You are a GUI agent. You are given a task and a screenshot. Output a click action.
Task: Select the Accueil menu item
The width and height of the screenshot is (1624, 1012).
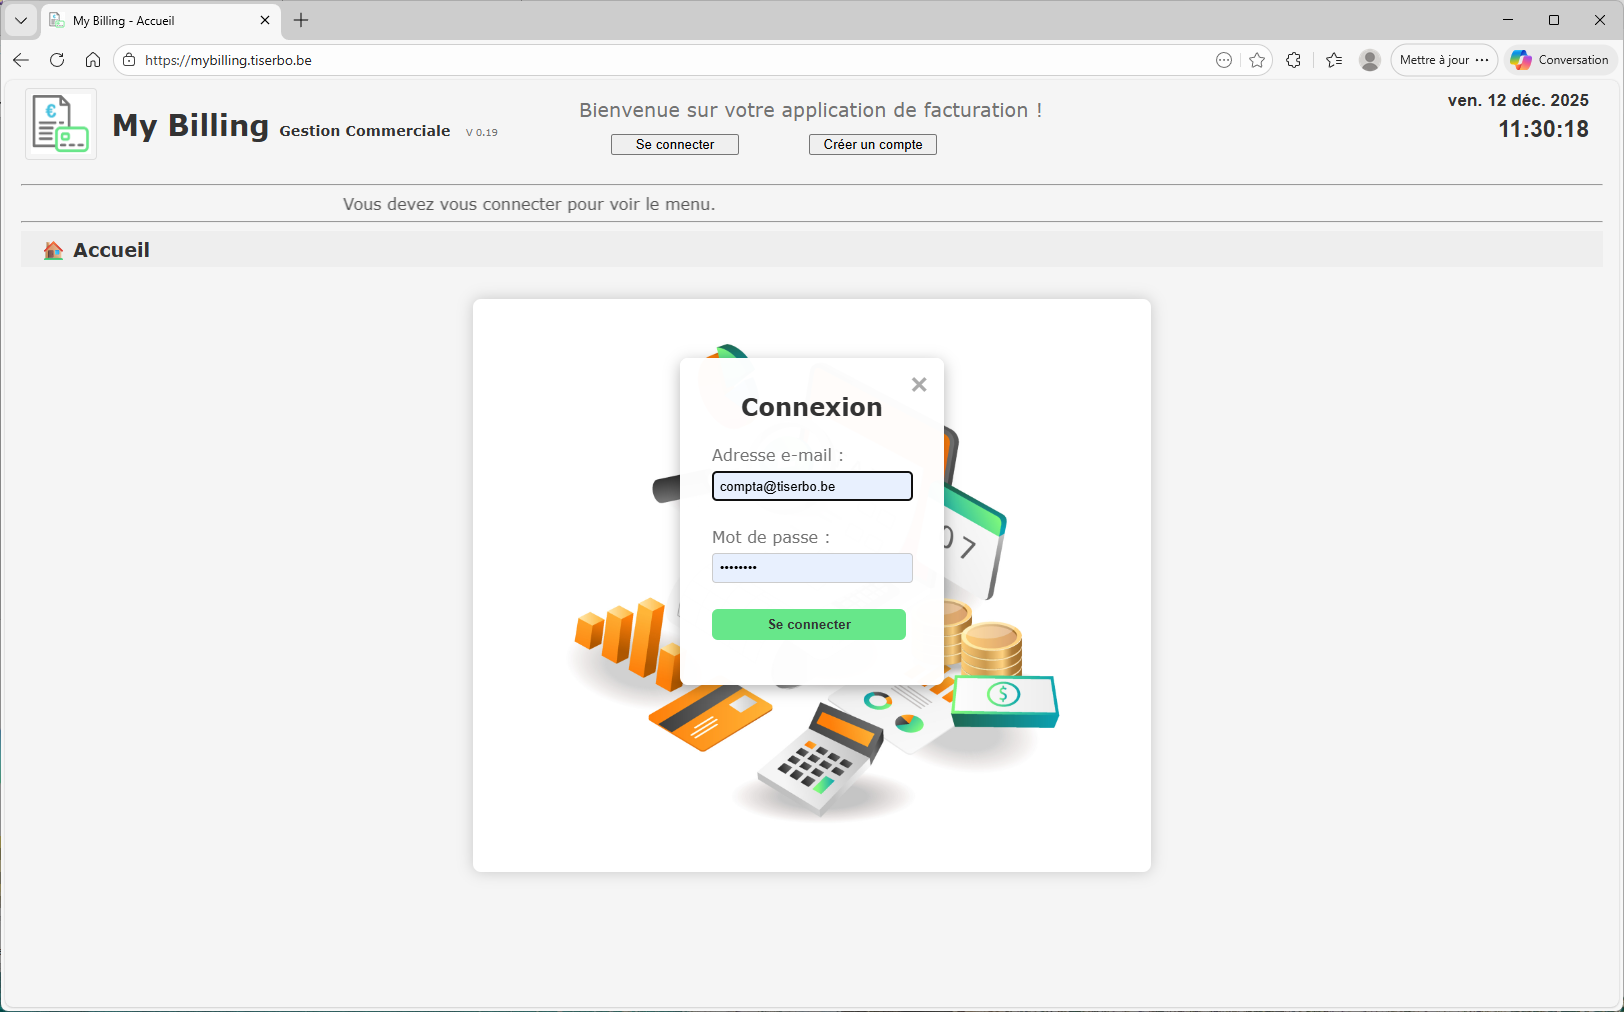click(x=110, y=249)
